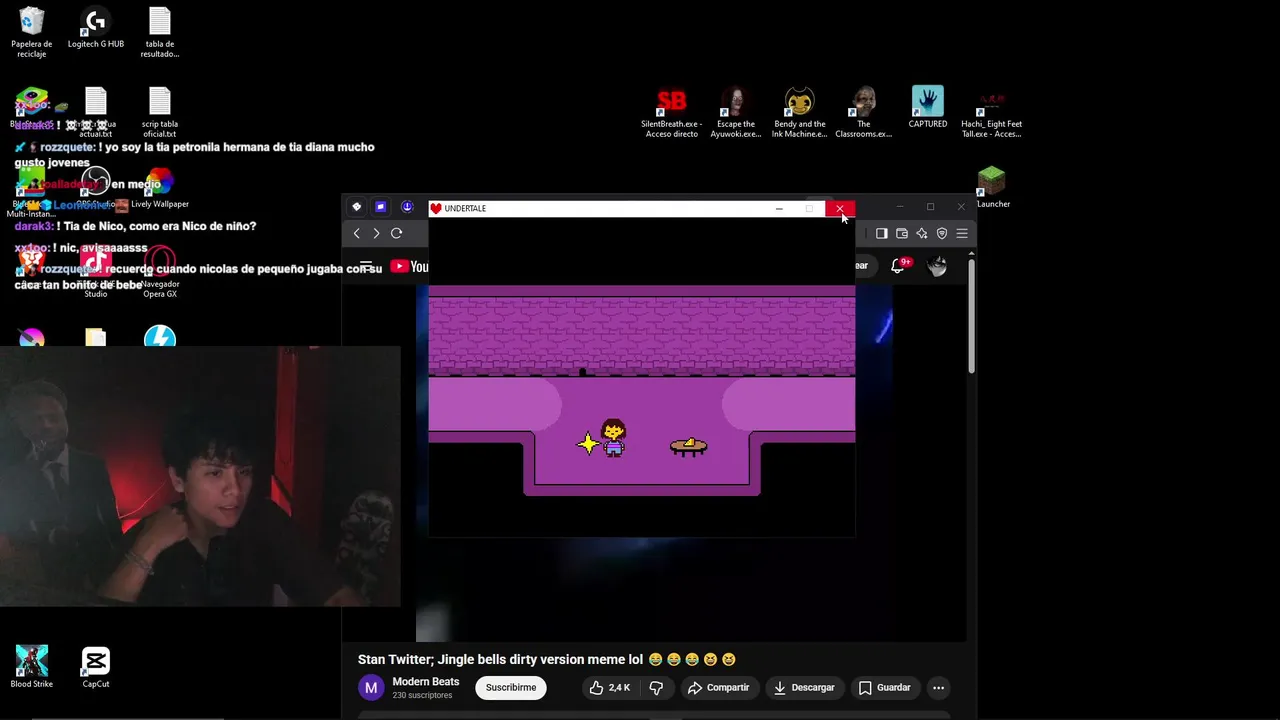The image size is (1280, 720).
Task: Open the Modern Beats channel link
Action: click(x=426, y=682)
